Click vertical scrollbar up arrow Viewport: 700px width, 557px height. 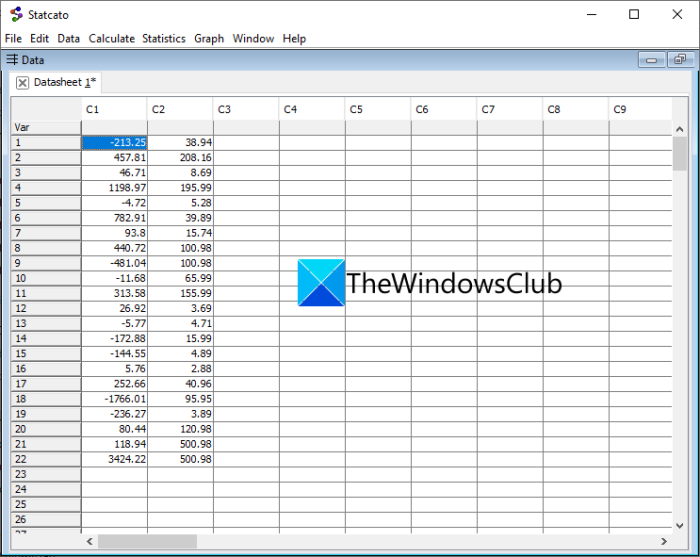pos(679,129)
